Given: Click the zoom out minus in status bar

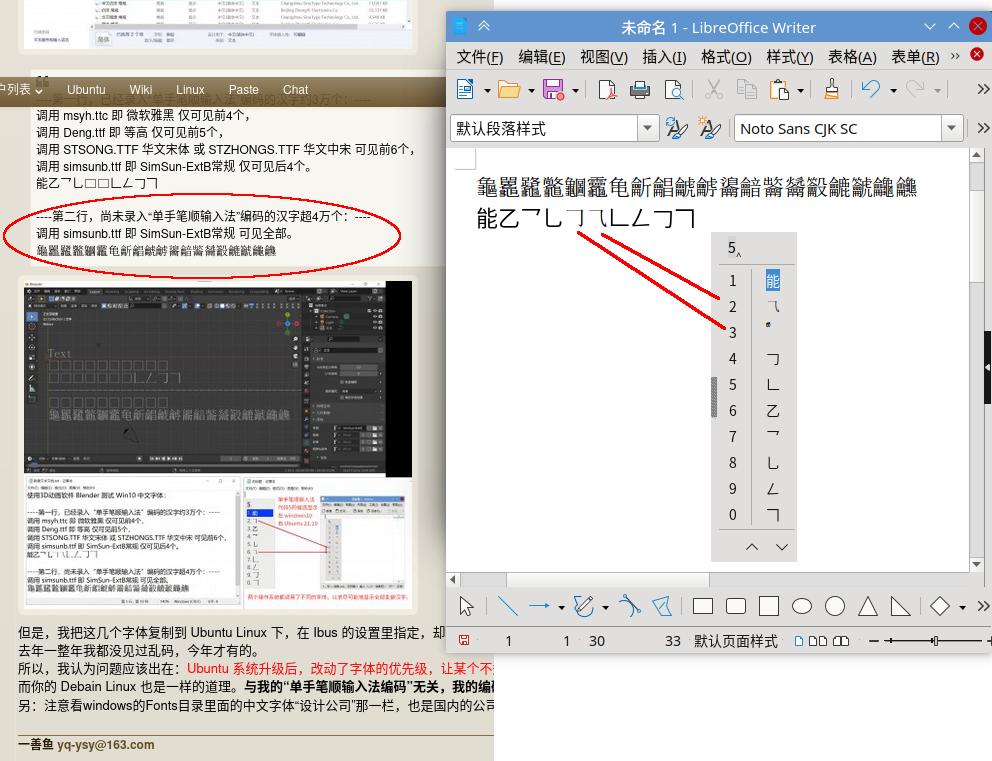Looking at the screenshot, I should click(x=874, y=641).
